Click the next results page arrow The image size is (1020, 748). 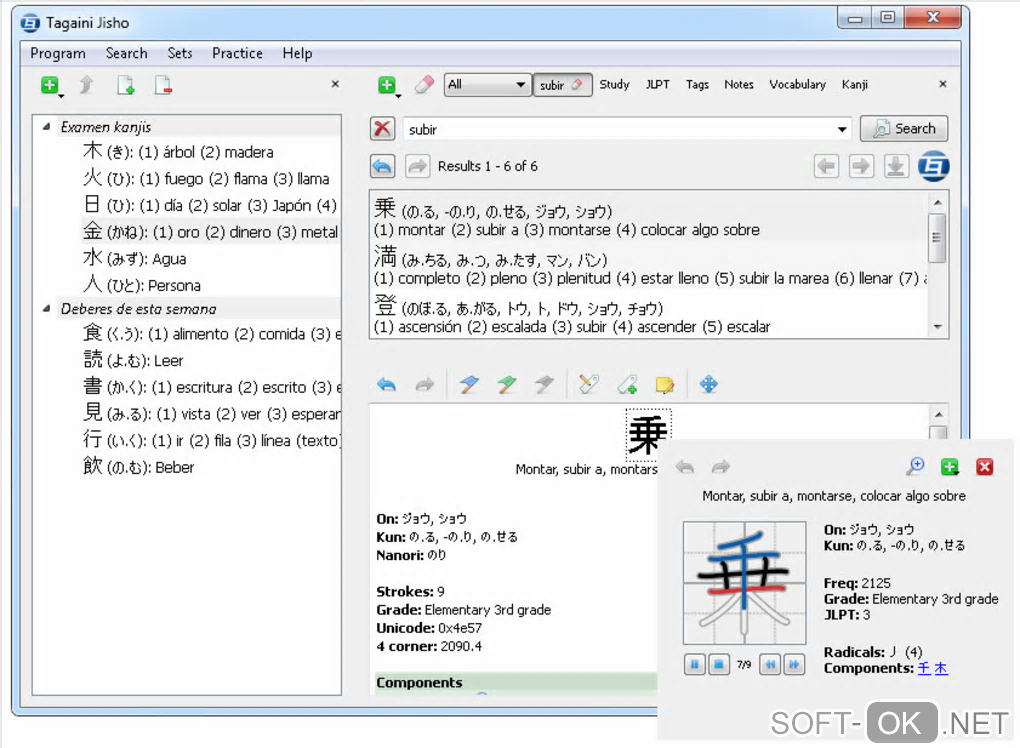(861, 167)
